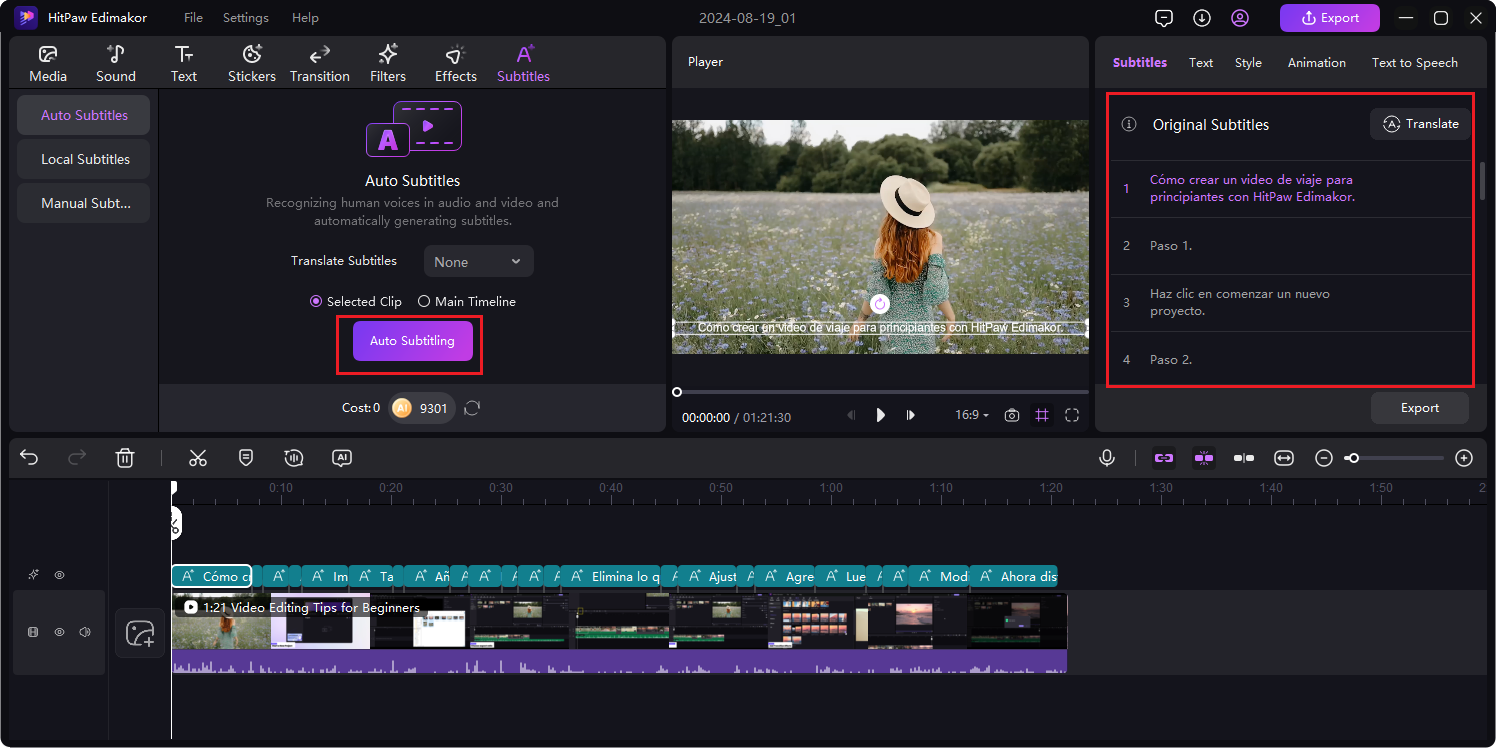Open the Stickers panel
This screenshot has width=1496, height=748.
click(x=252, y=64)
